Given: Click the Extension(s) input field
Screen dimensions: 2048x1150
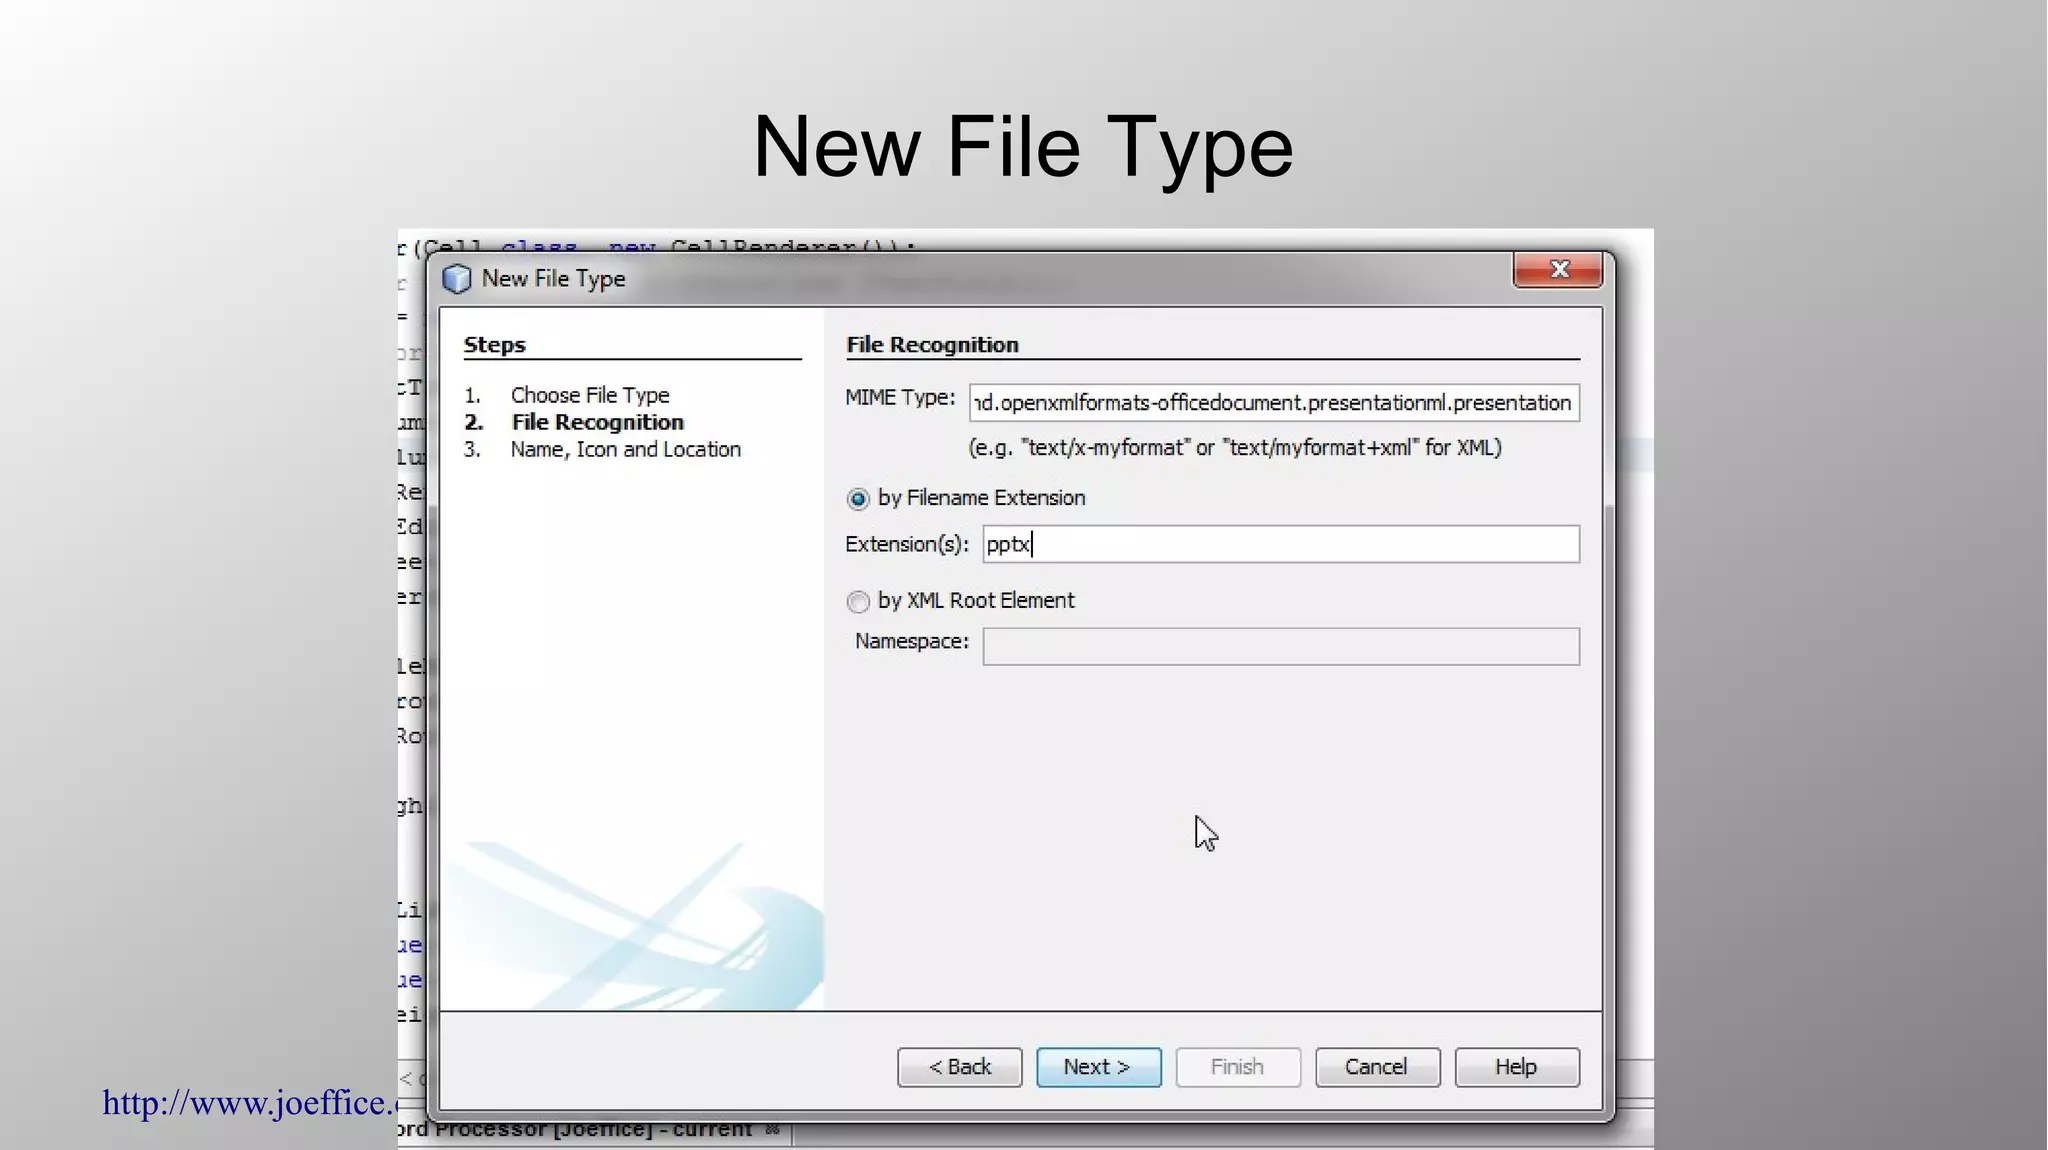Looking at the screenshot, I should coord(1281,544).
